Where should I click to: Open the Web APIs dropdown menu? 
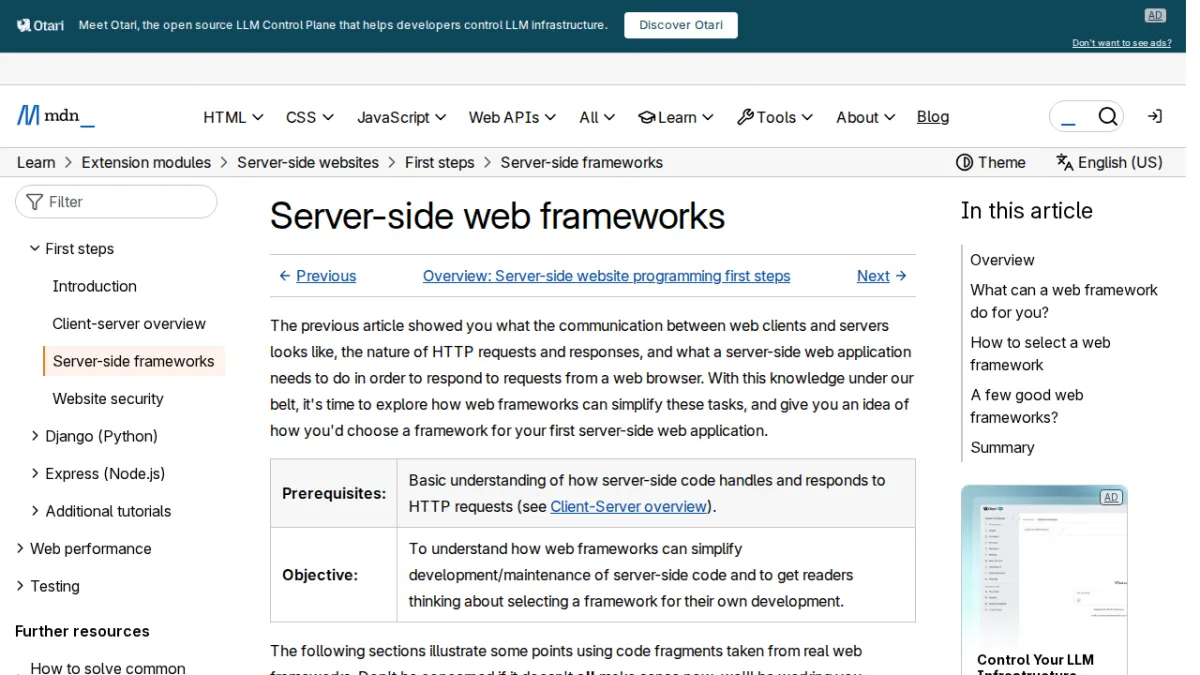click(x=512, y=117)
